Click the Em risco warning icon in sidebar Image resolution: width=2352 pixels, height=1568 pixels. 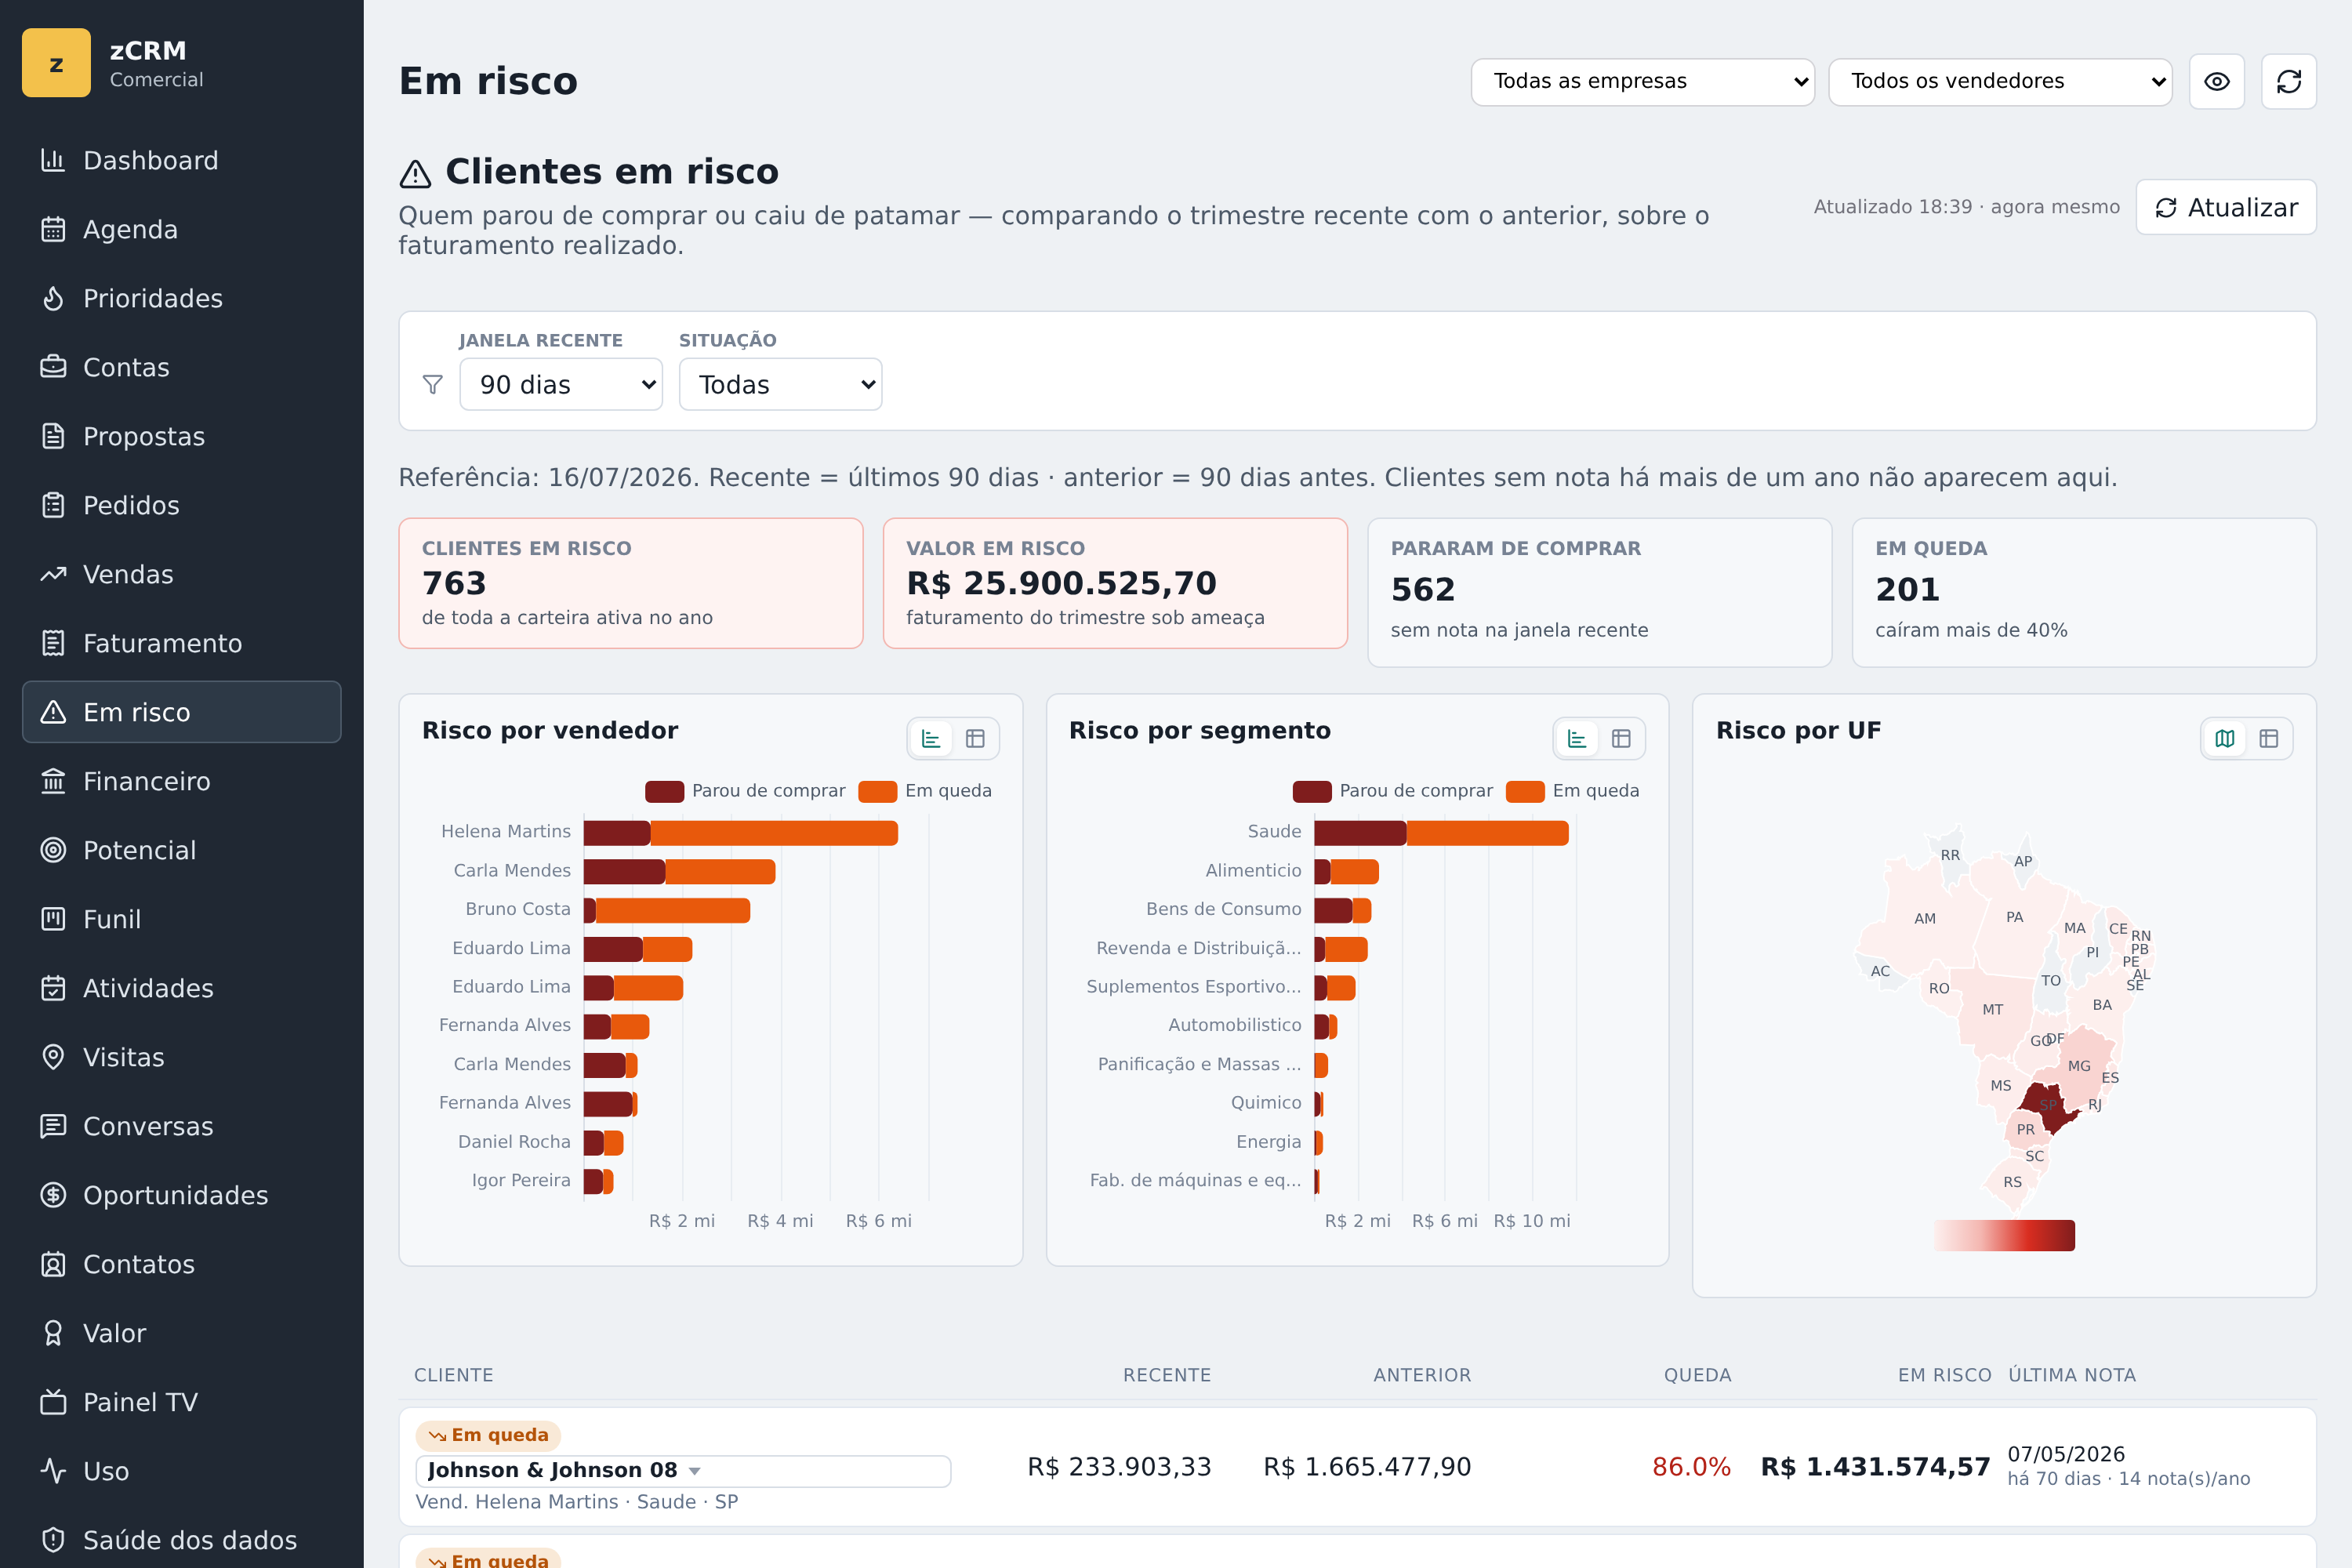53,712
